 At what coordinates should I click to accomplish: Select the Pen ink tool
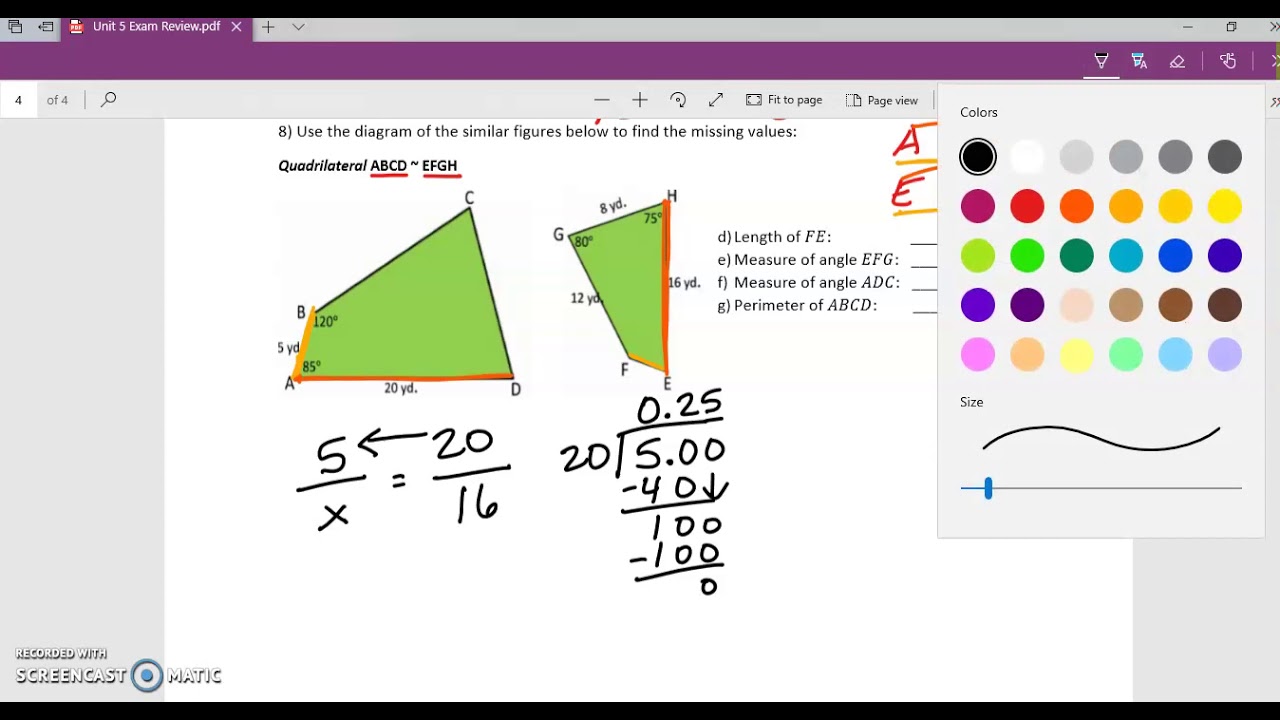tap(1101, 61)
